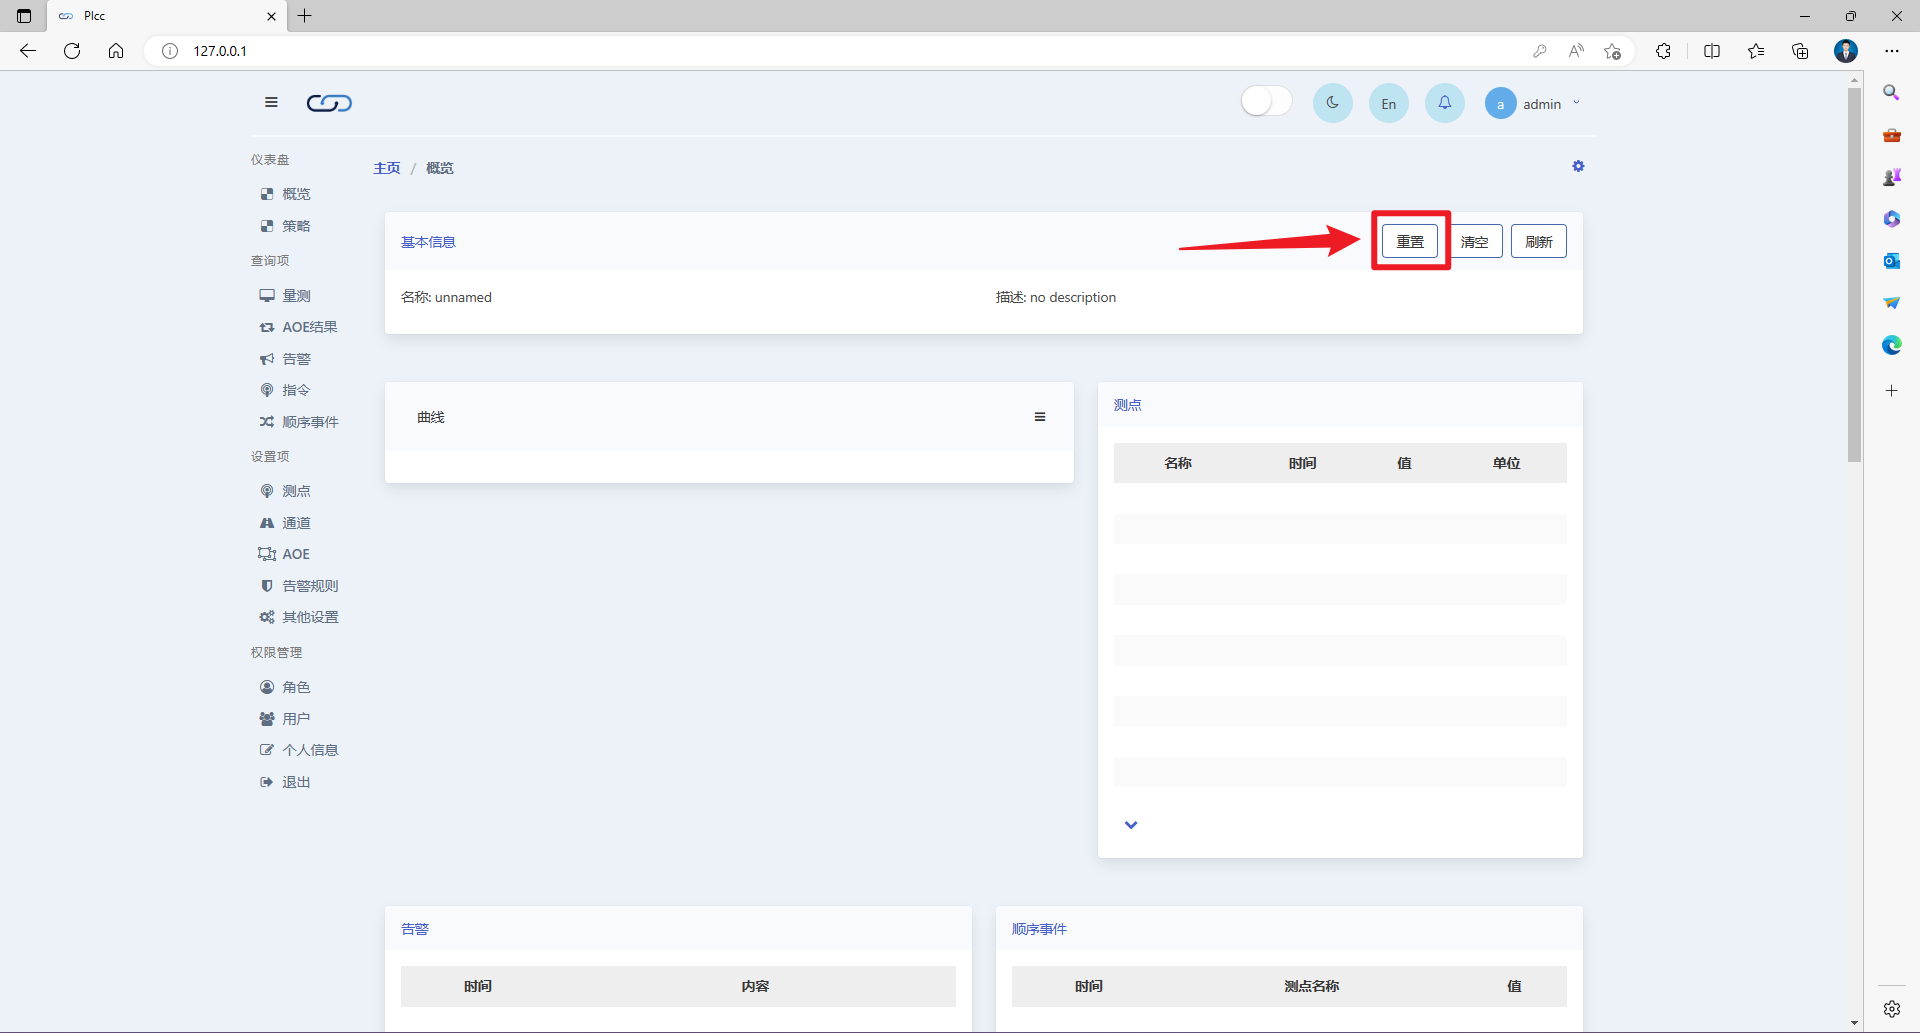Click the 主页 breadcrumb link
1920x1033 pixels.
point(387,168)
